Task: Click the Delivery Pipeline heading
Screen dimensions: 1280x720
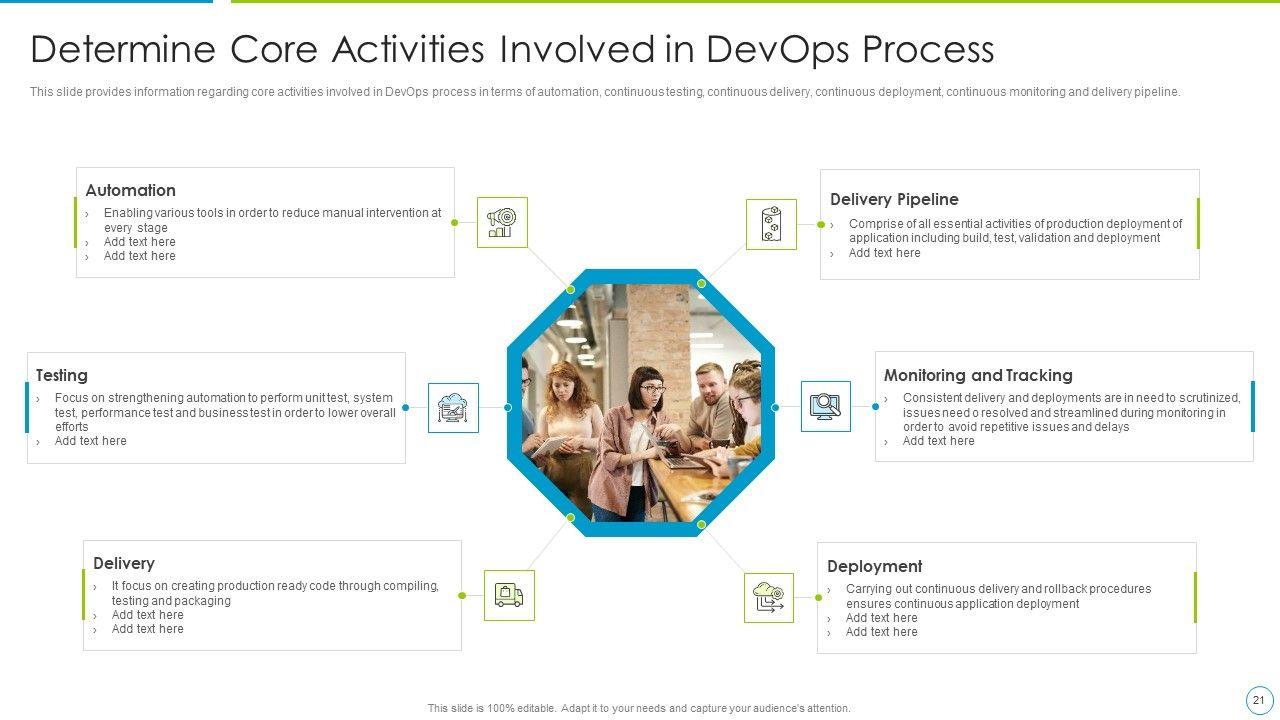Action: coord(894,199)
